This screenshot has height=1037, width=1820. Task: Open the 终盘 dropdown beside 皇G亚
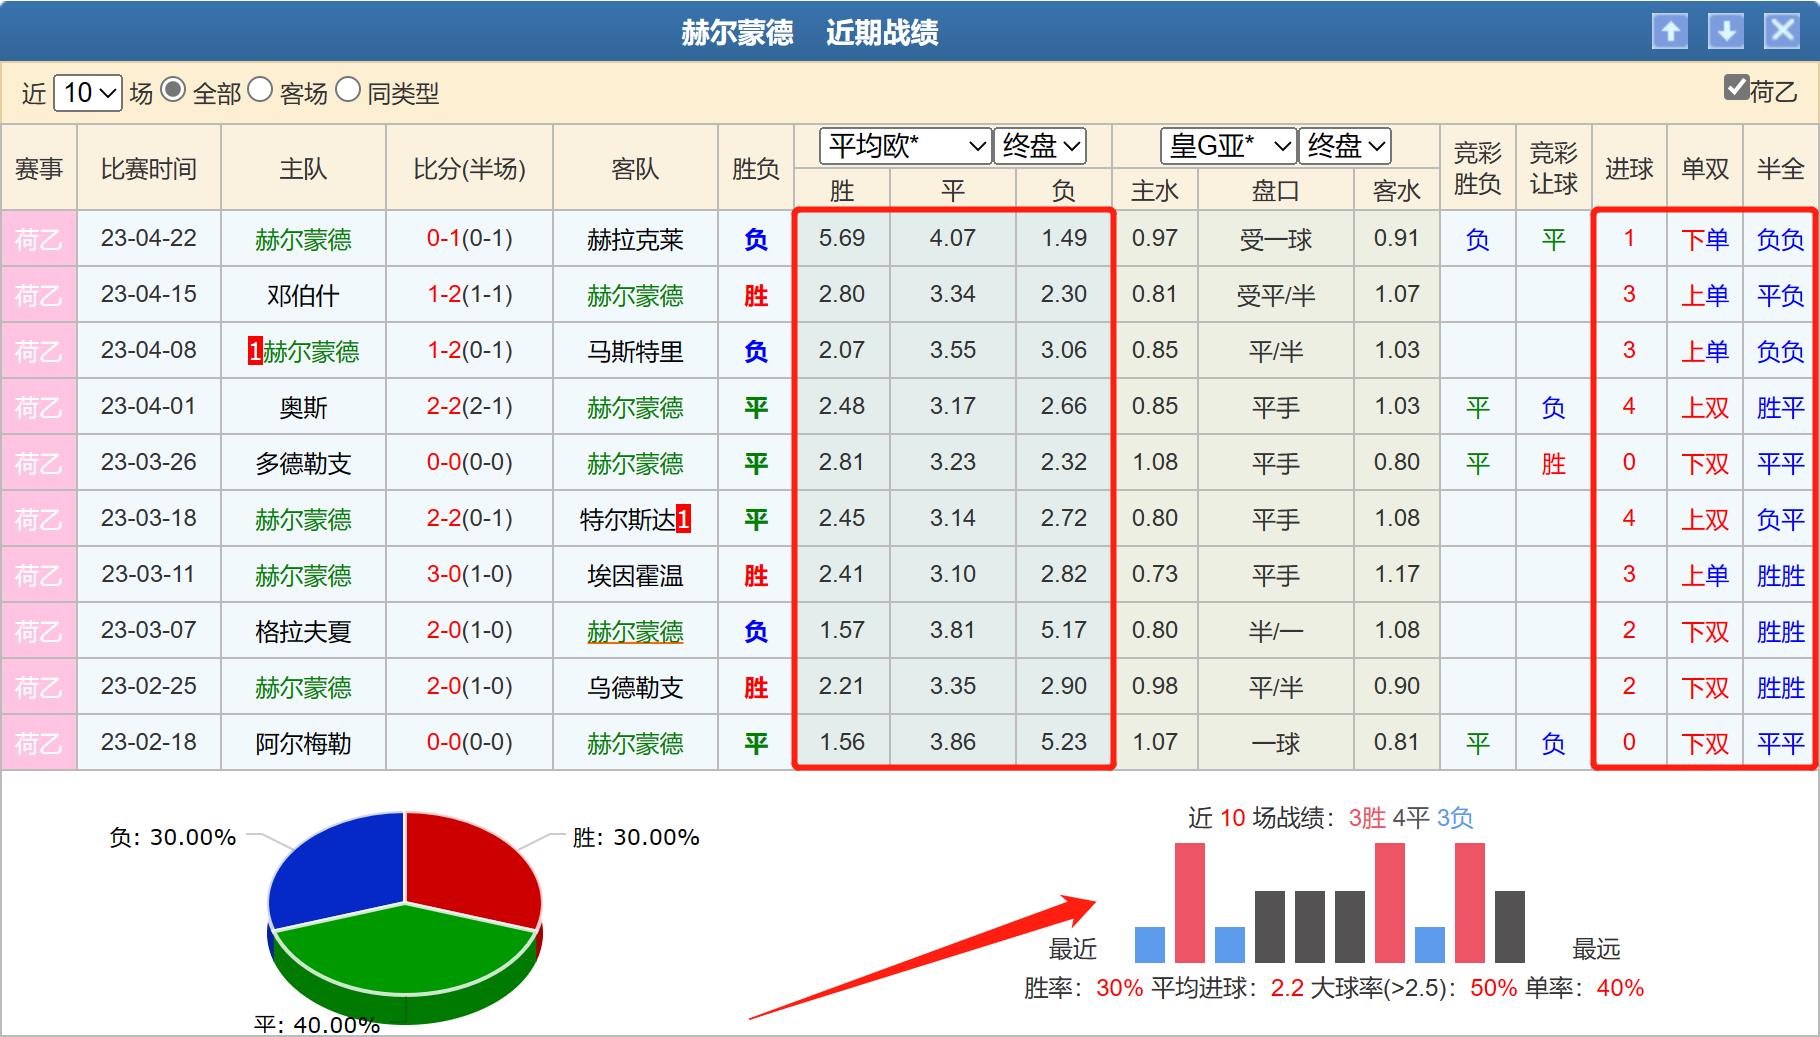tap(1344, 146)
